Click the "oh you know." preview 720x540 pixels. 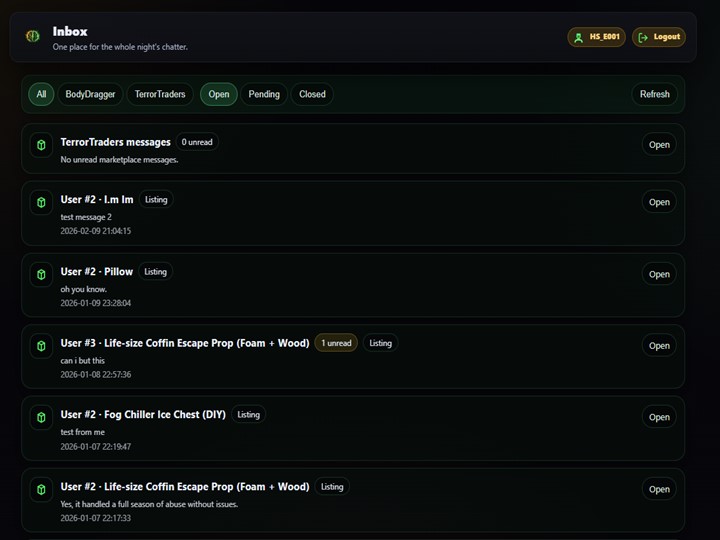tap(84, 289)
